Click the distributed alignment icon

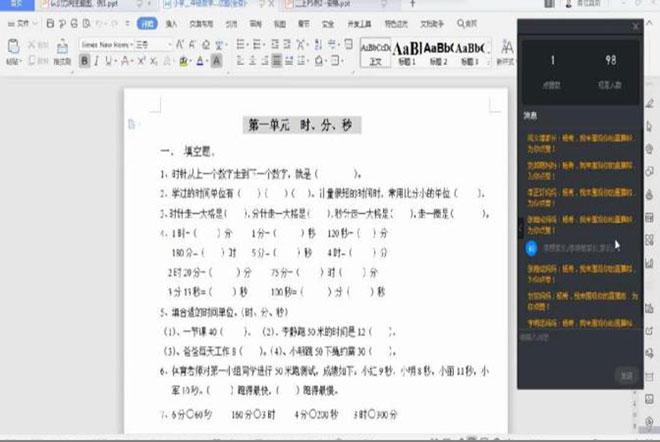pyautogui.click(x=289, y=61)
